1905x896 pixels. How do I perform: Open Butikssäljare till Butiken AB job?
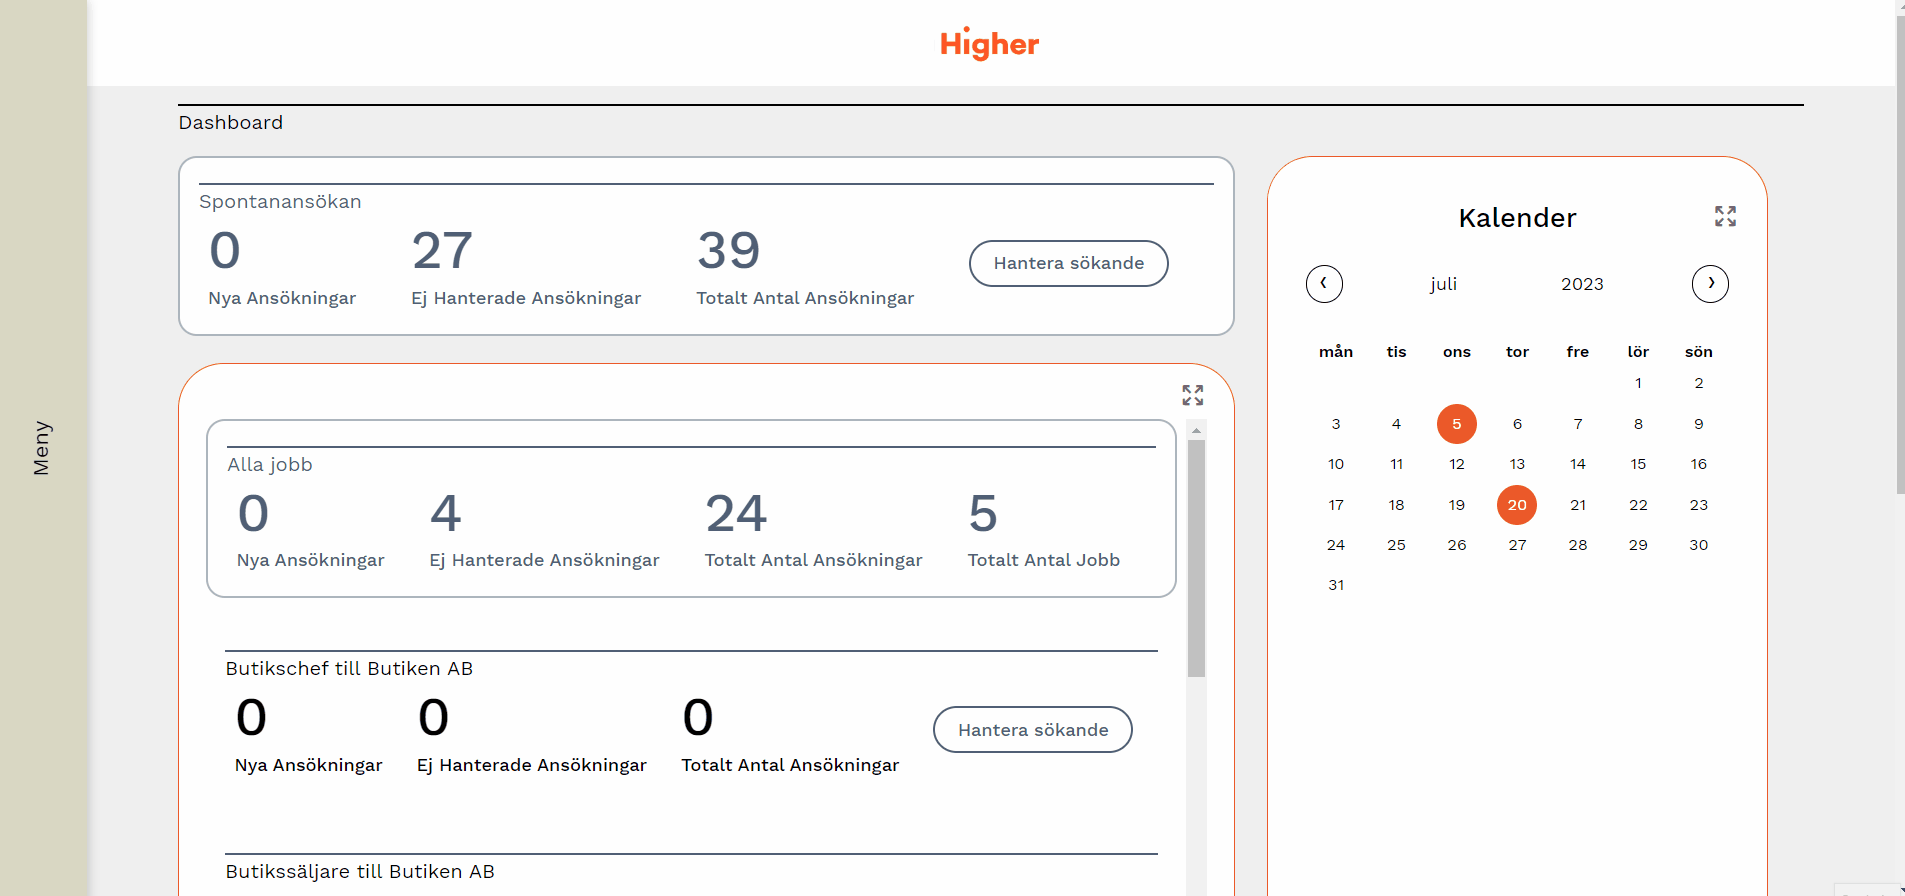[x=360, y=872]
